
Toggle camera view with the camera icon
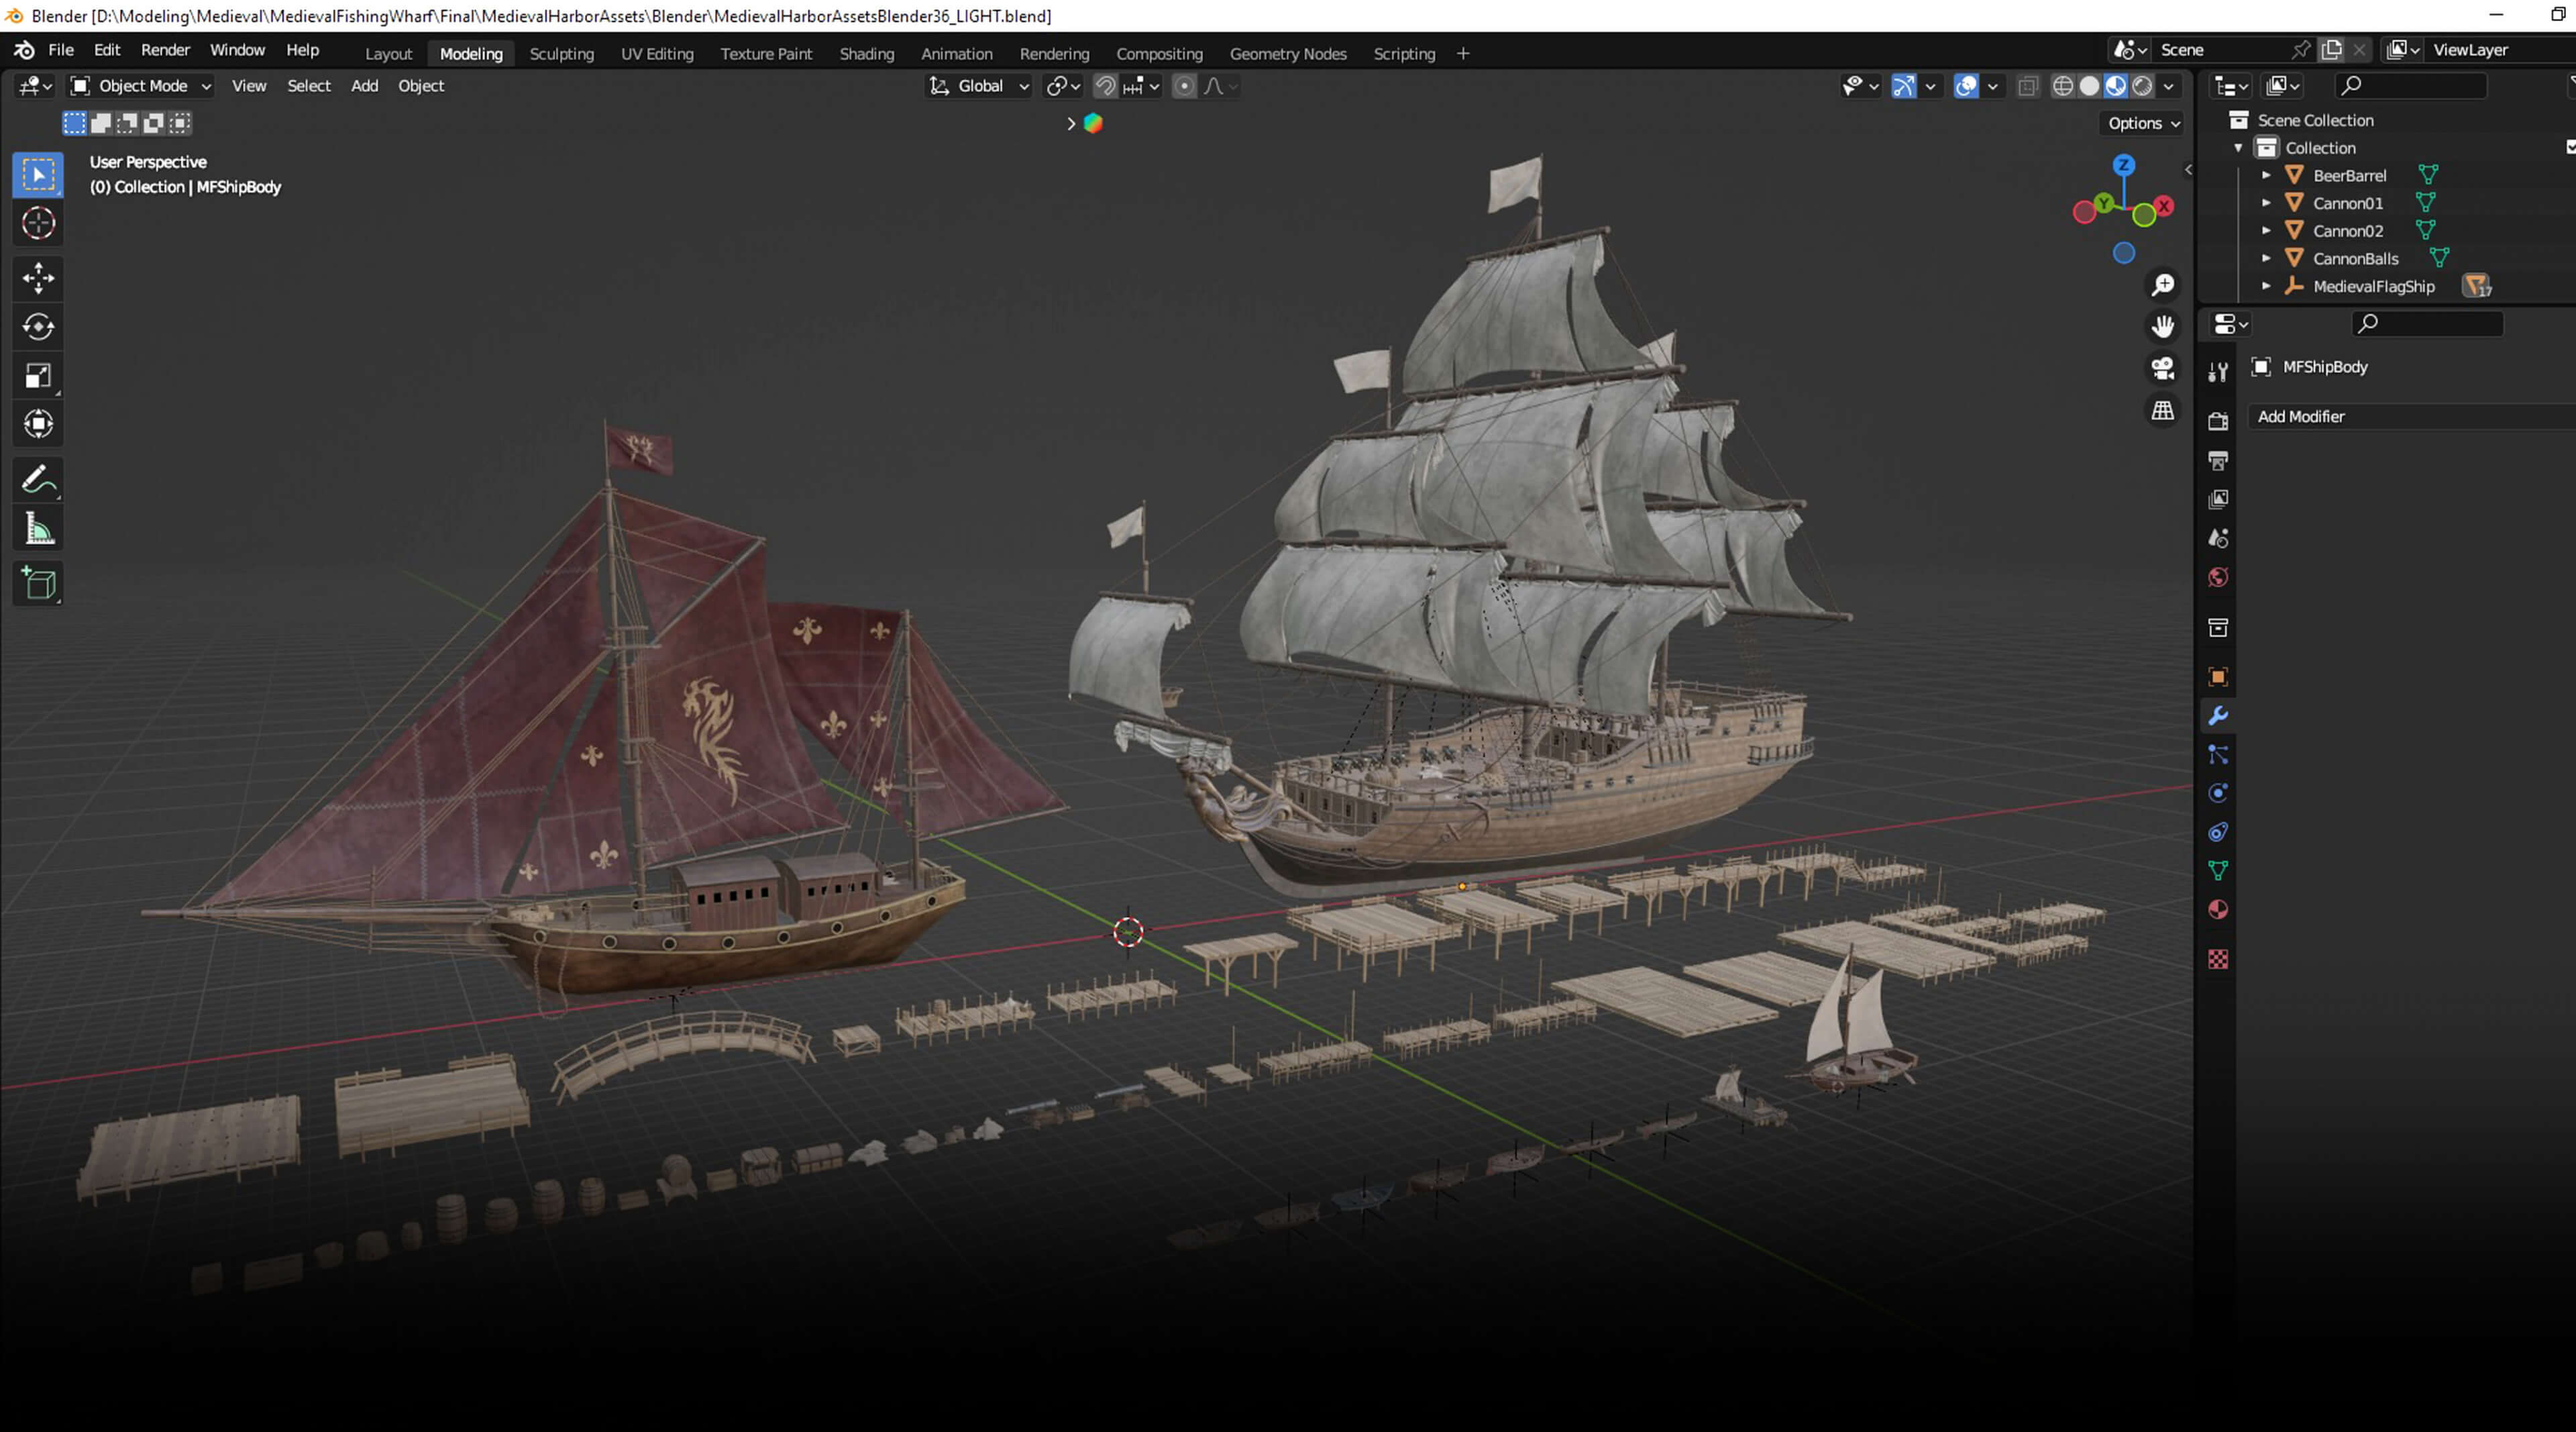pos(2162,369)
